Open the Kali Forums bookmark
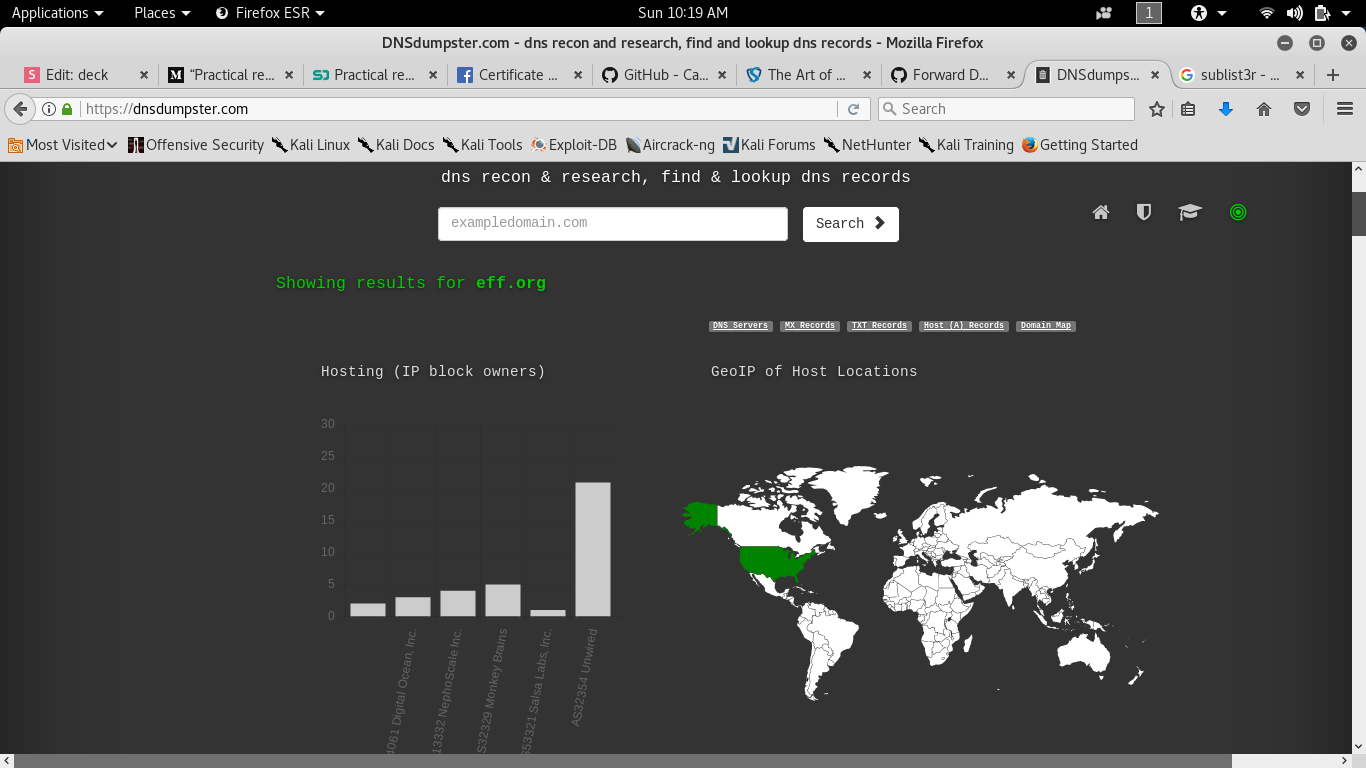 pyautogui.click(x=769, y=145)
